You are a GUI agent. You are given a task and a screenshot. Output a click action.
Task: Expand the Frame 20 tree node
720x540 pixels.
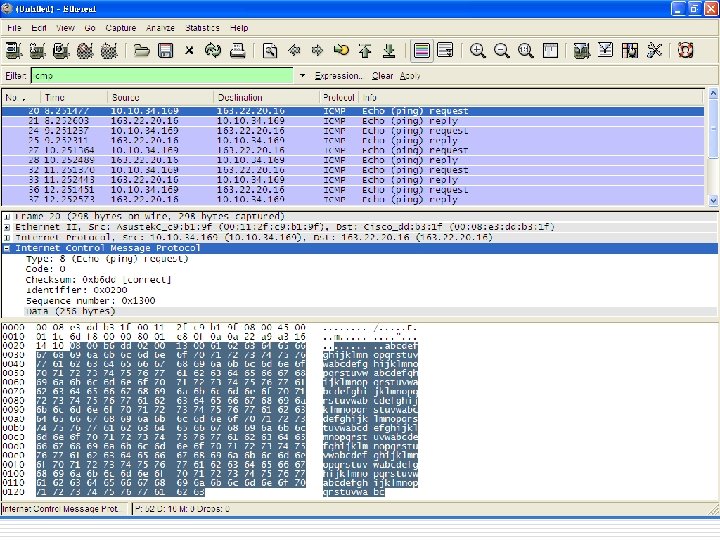7,216
